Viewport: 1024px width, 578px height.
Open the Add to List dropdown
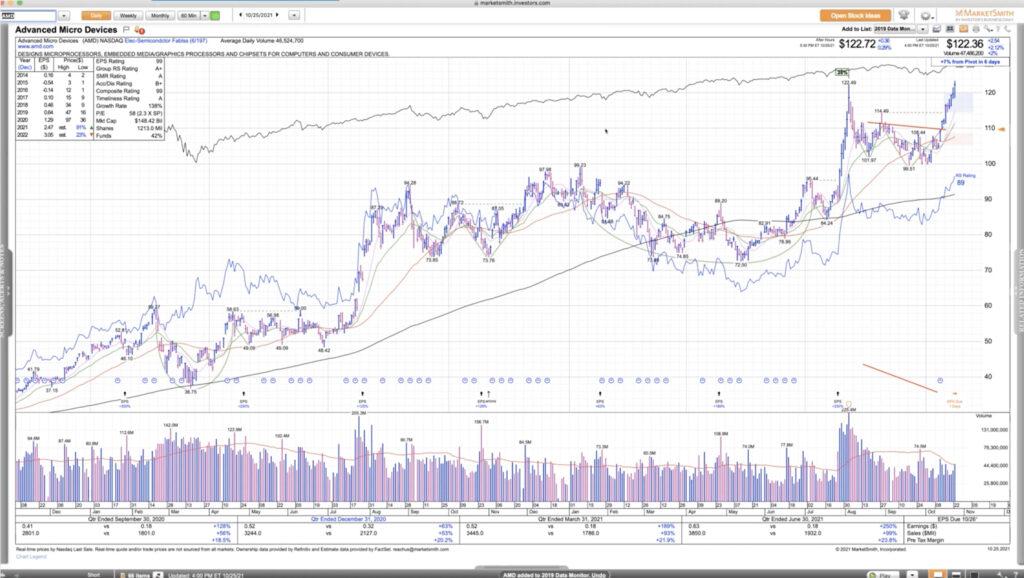click(895, 29)
